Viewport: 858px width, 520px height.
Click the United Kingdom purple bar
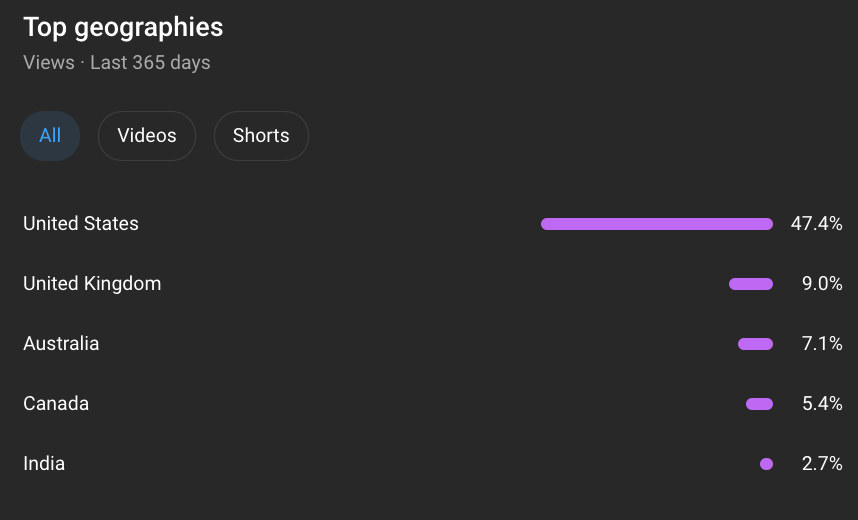751,284
